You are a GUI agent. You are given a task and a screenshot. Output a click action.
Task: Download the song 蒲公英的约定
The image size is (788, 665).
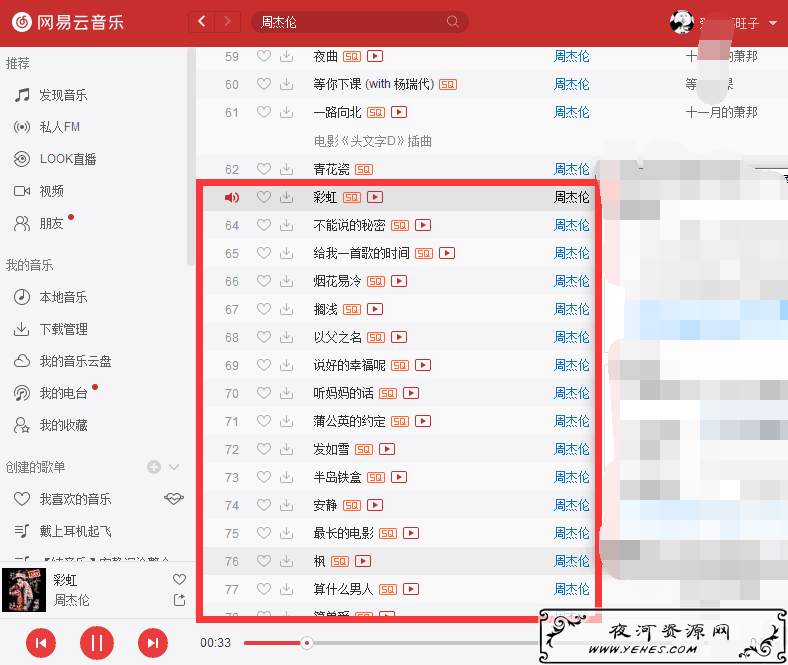tap(286, 421)
